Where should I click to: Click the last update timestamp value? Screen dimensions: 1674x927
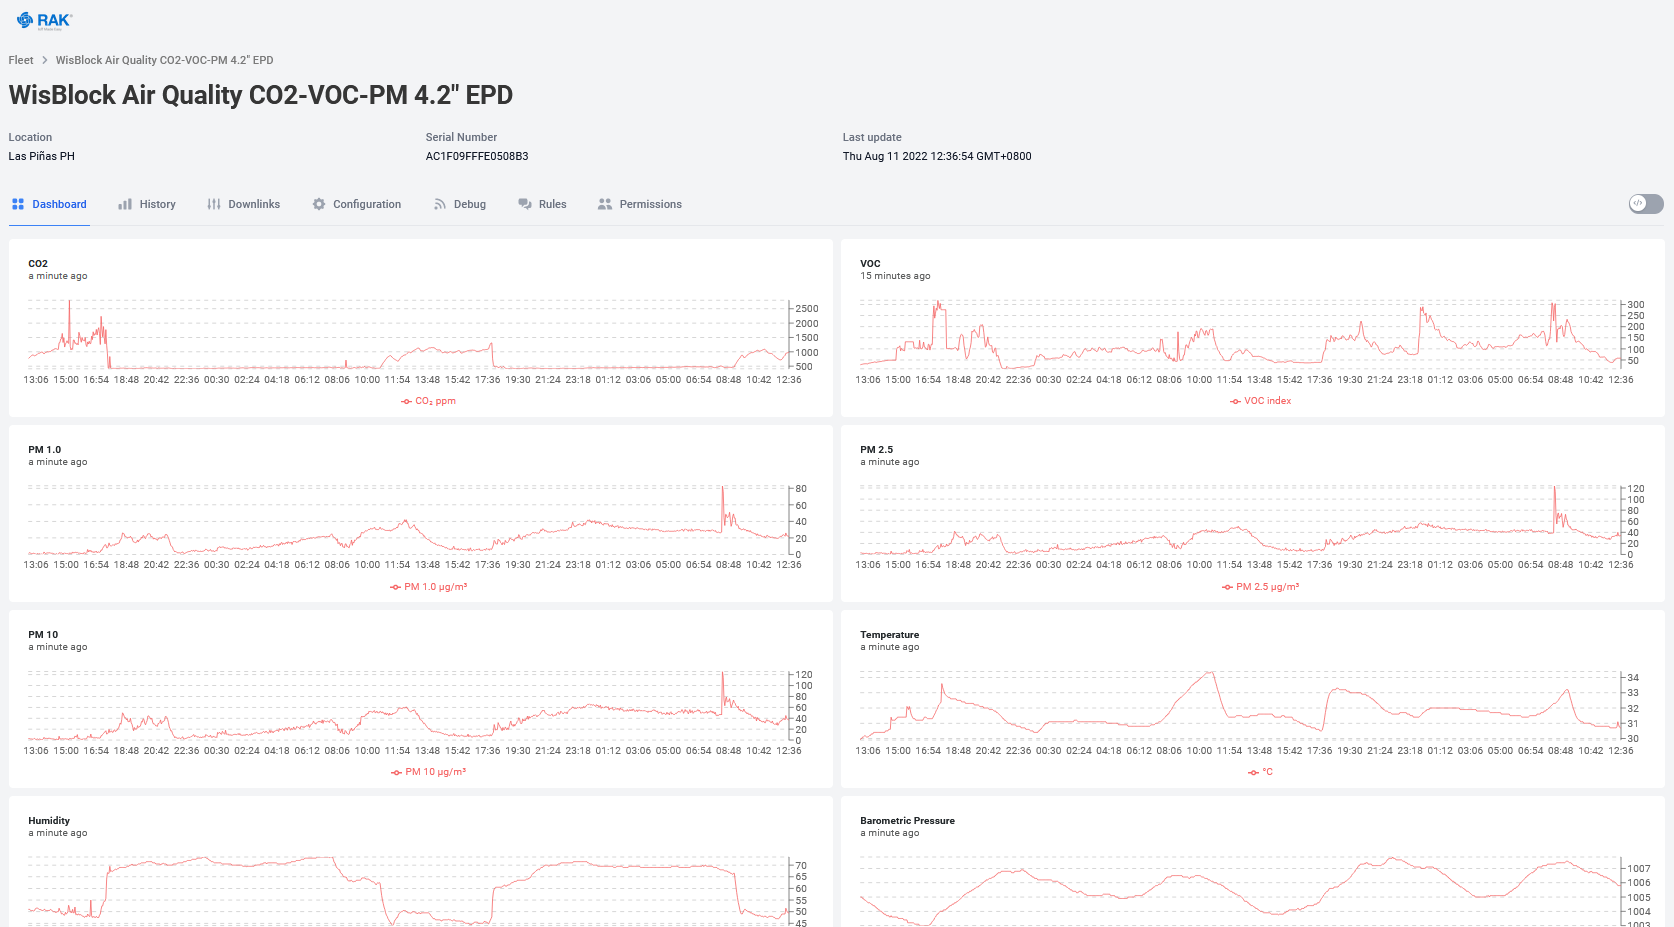point(937,156)
